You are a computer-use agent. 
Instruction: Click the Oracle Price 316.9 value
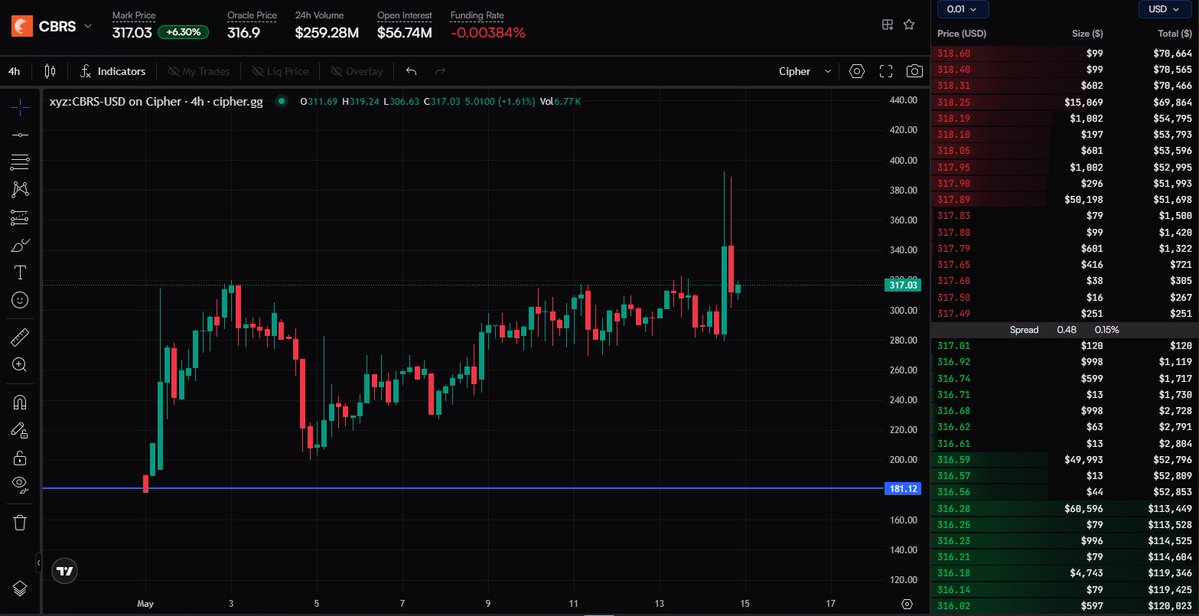click(245, 33)
